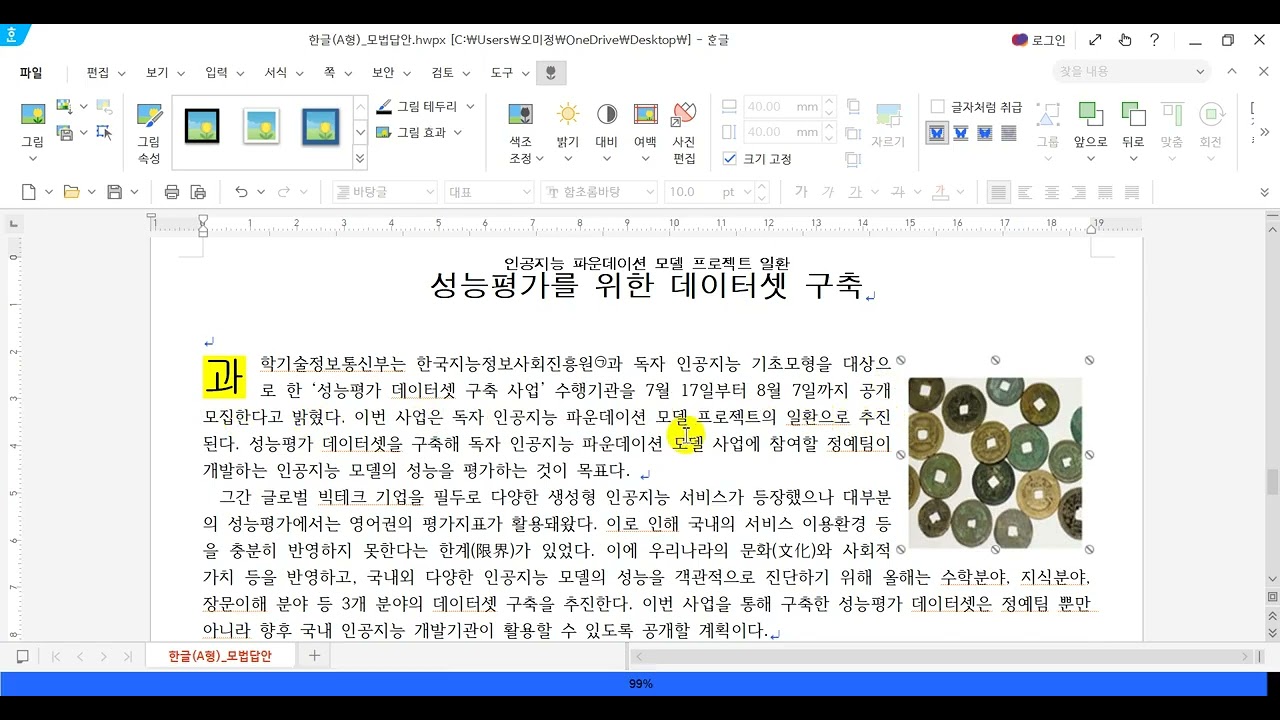Click the horizontal scrollbar at bottom
The height and width of the screenshot is (720, 1280).
tap(943, 657)
